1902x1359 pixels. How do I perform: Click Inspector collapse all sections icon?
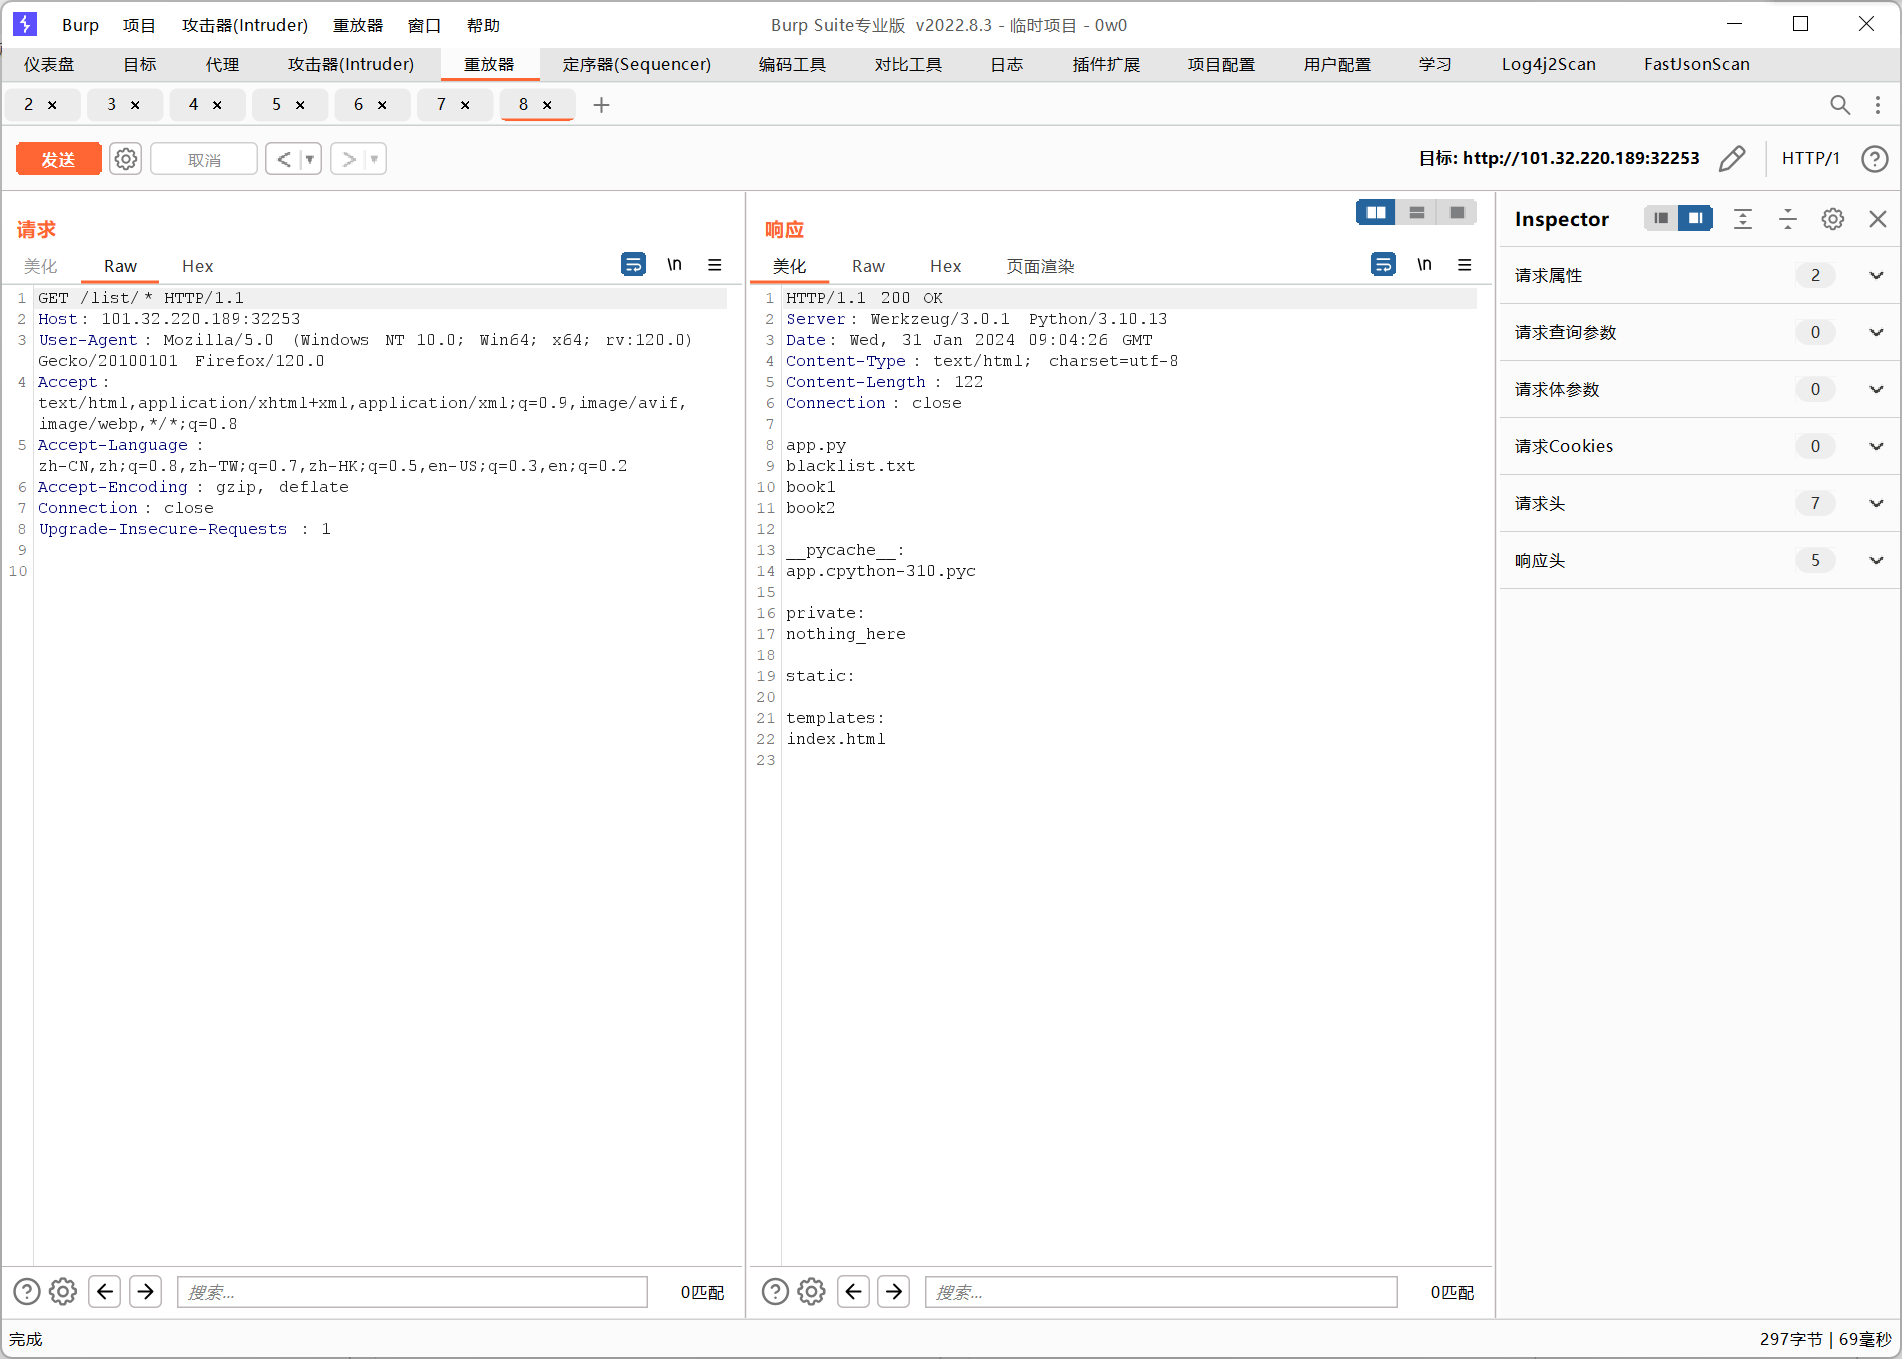pos(1788,219)
